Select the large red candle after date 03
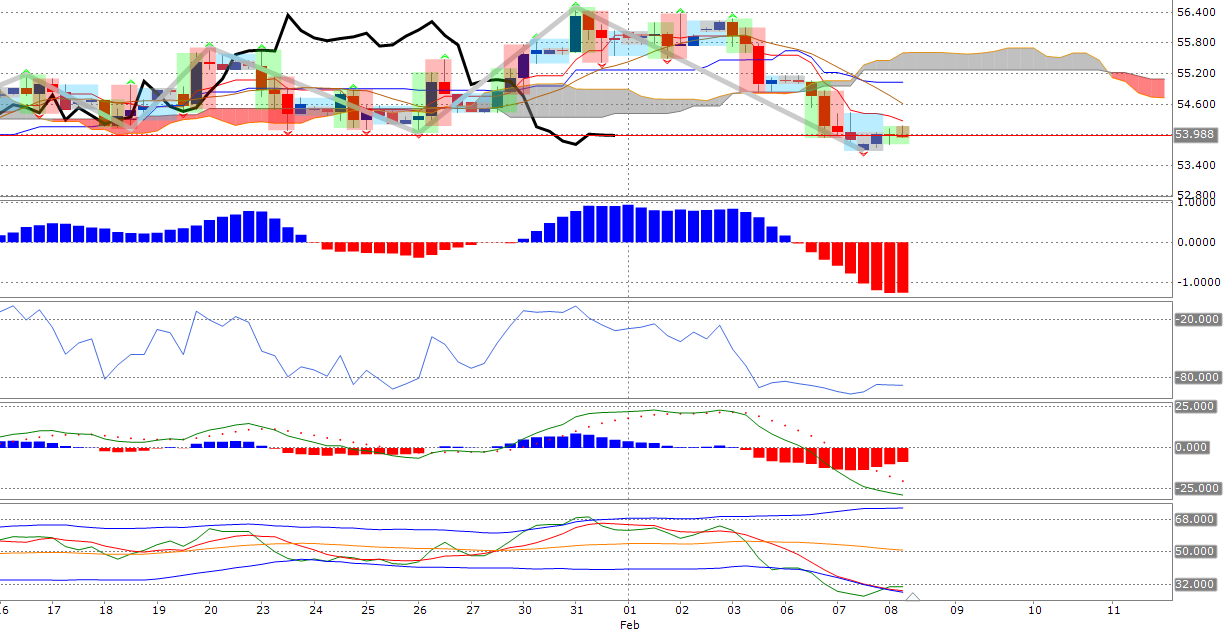Image resolution: width=1225 pixels, height=631 pixels. coord(758,66)
